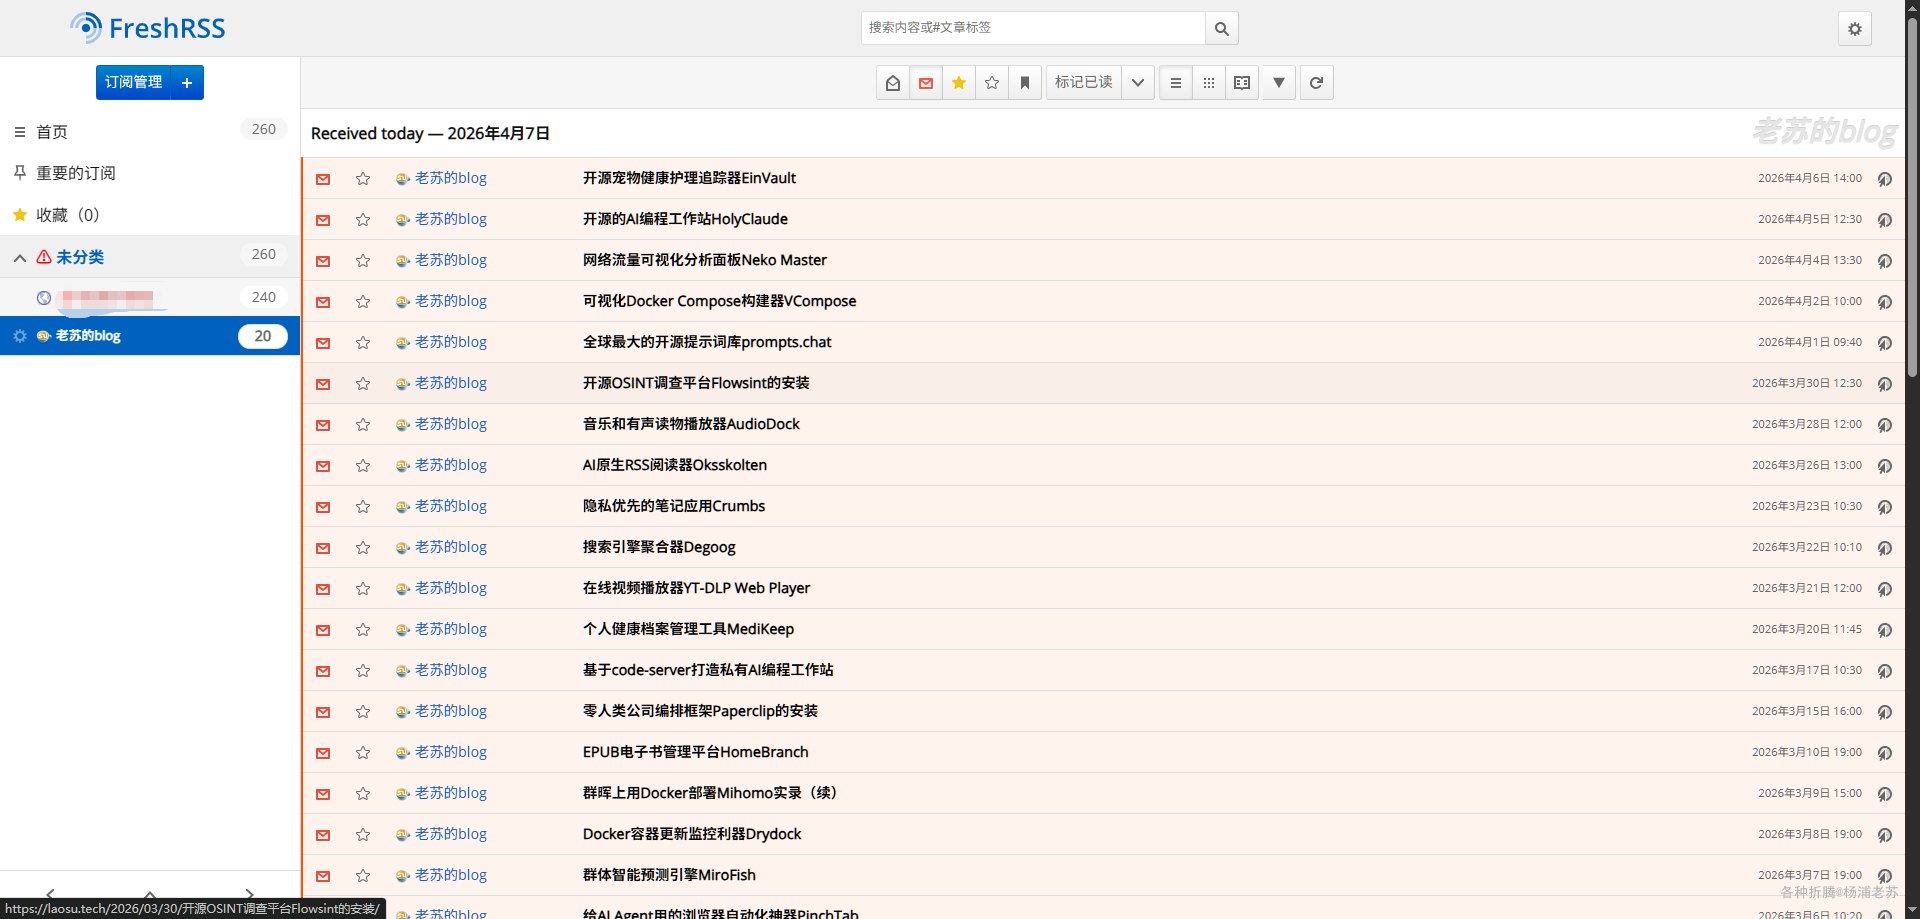Screen dimensions: 1920x919
Task: Open original link for Crumbs article
Action: tap(1885, 507)
